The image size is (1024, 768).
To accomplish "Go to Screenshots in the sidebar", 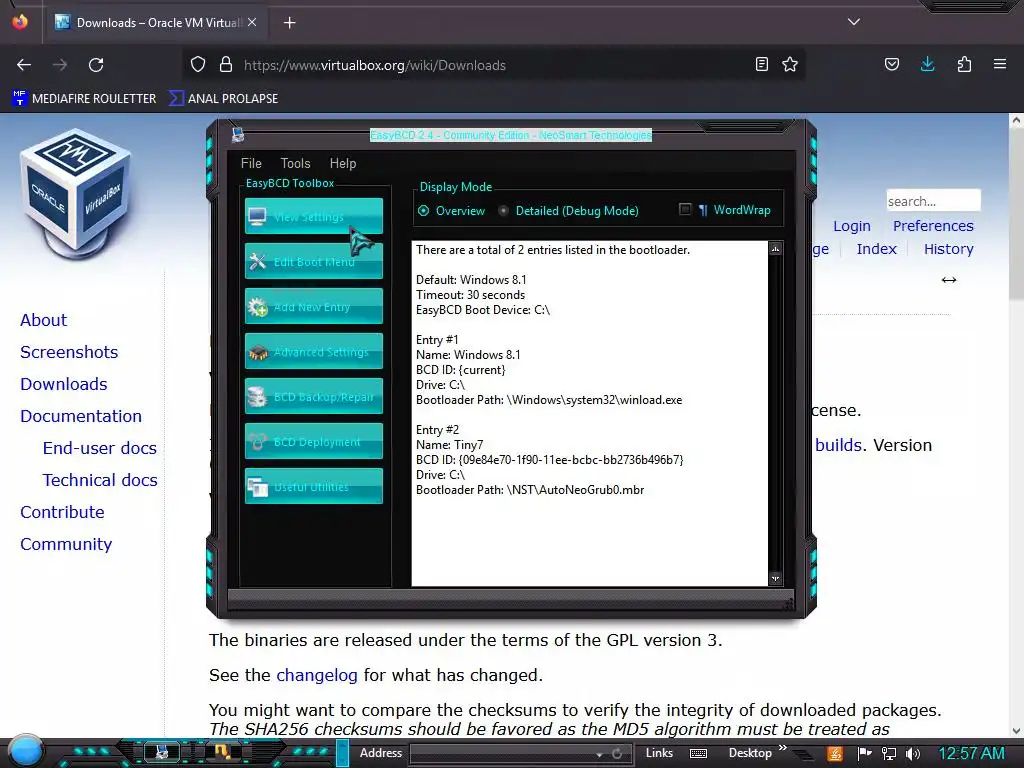I will pos(69,352).
